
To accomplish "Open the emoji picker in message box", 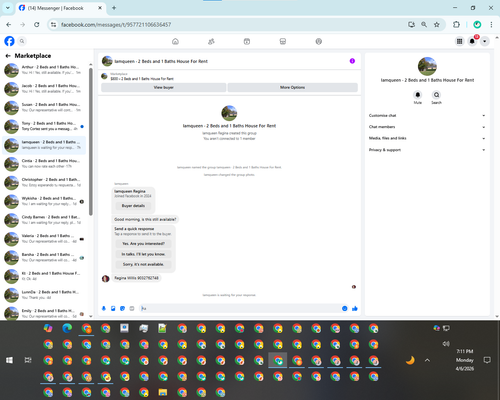I will (345, 309).
